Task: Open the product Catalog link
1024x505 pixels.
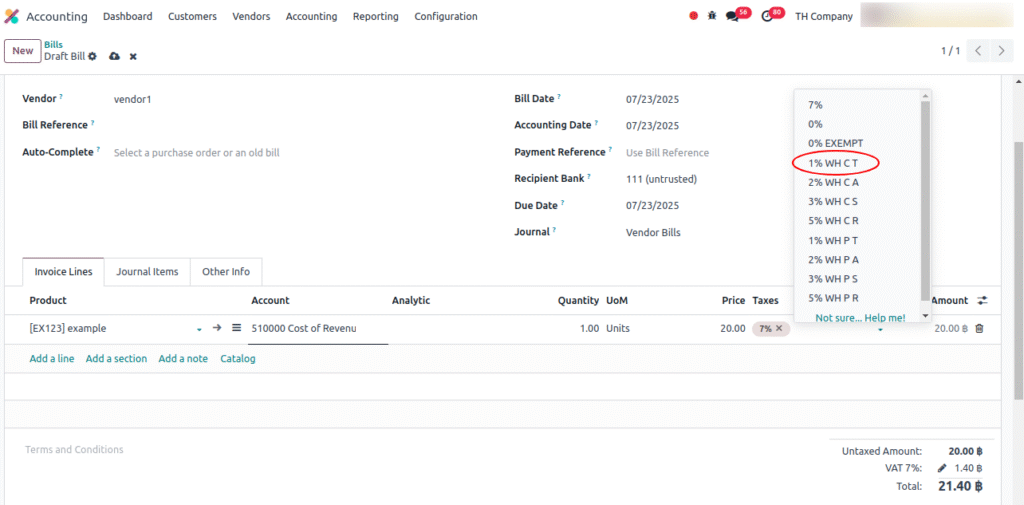Action: [x=238, y=359]
